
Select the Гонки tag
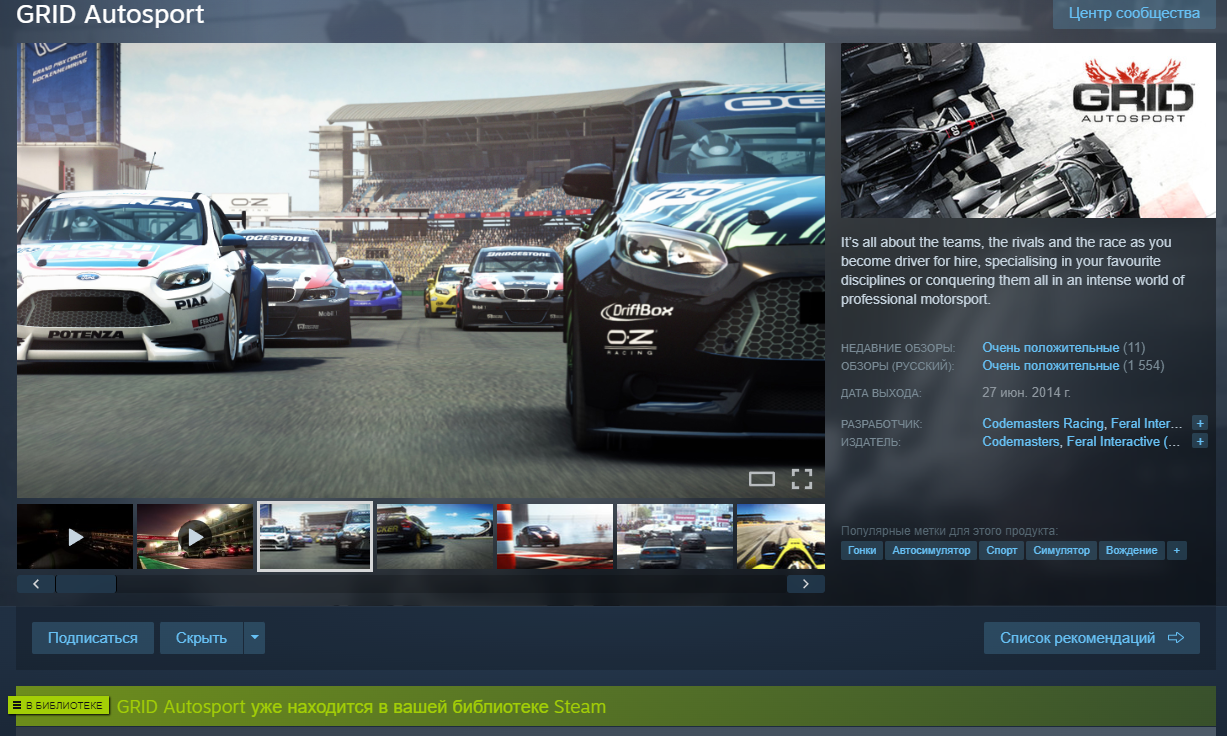pos(862,551)
